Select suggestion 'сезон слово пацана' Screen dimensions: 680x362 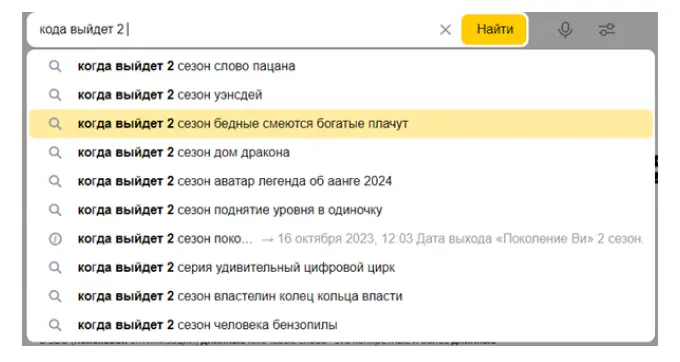pyautogui.click(x=340, y=66)
